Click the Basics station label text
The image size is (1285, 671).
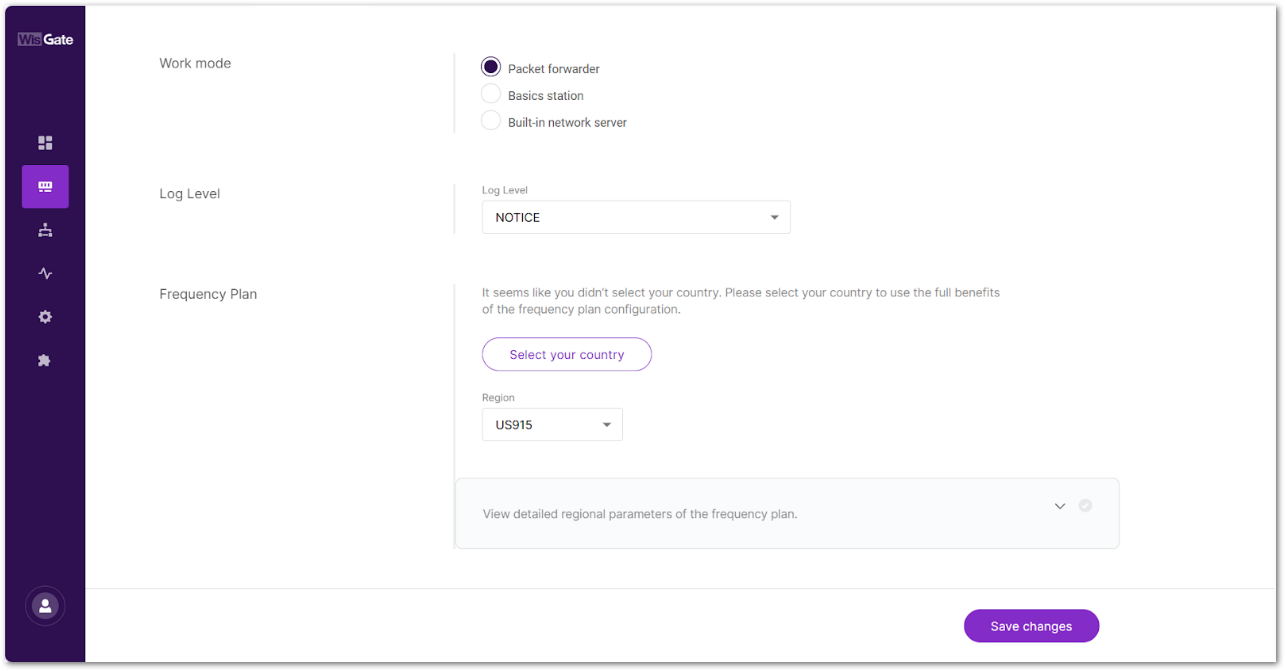coord(546,96)
